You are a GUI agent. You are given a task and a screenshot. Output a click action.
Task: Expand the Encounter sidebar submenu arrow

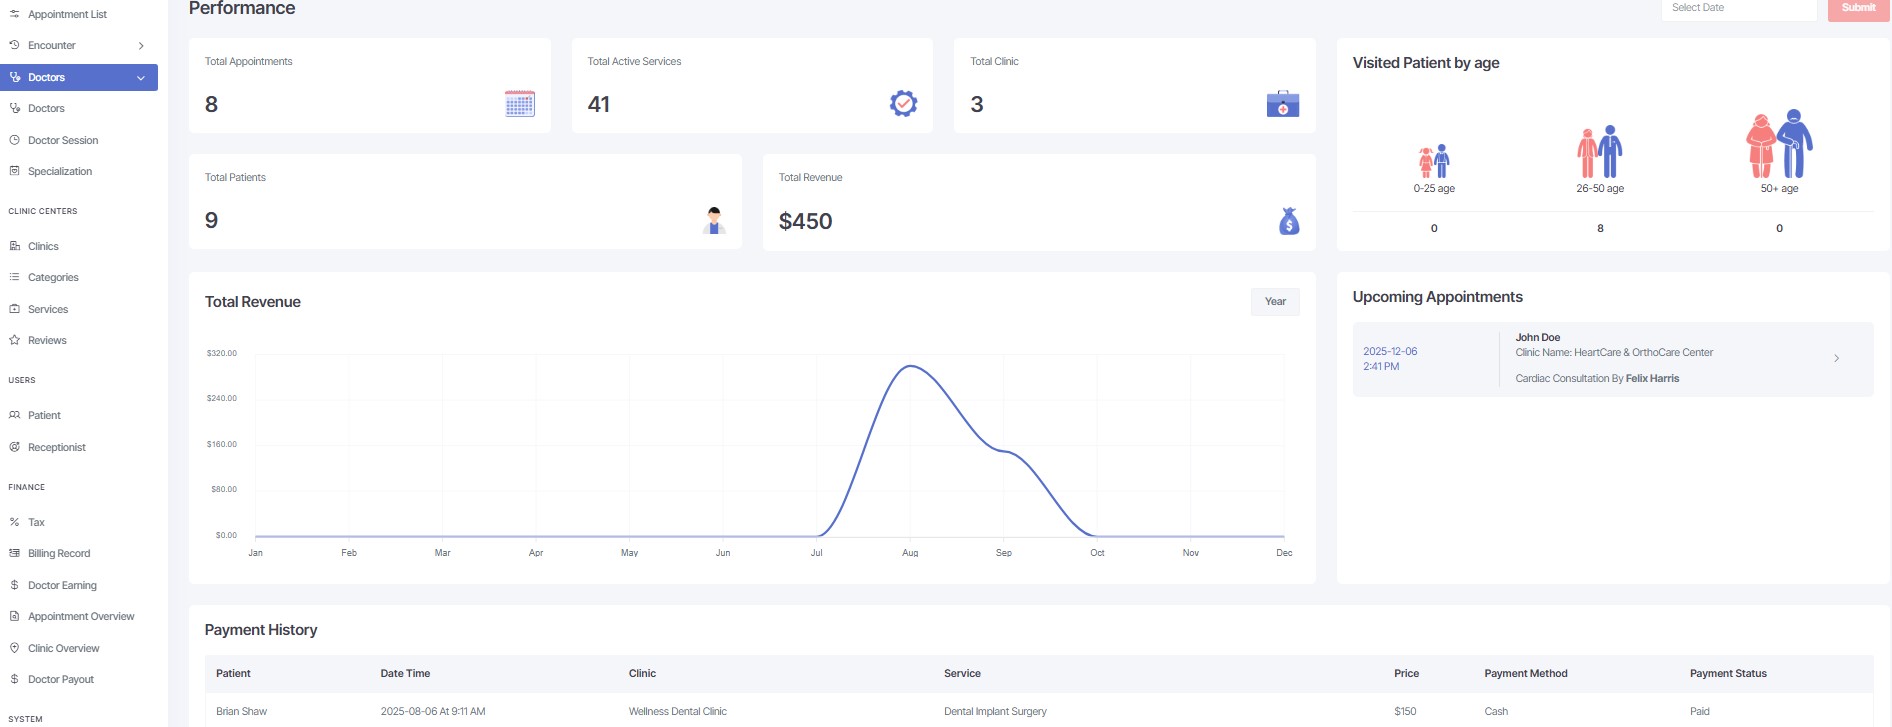[x=141, y=46]
